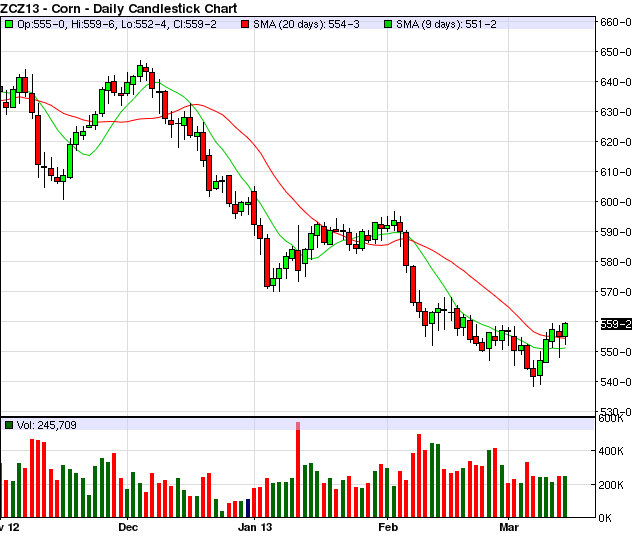Click the '620-0' price axis label
The image size is (640, 536).
coord(616,142)
